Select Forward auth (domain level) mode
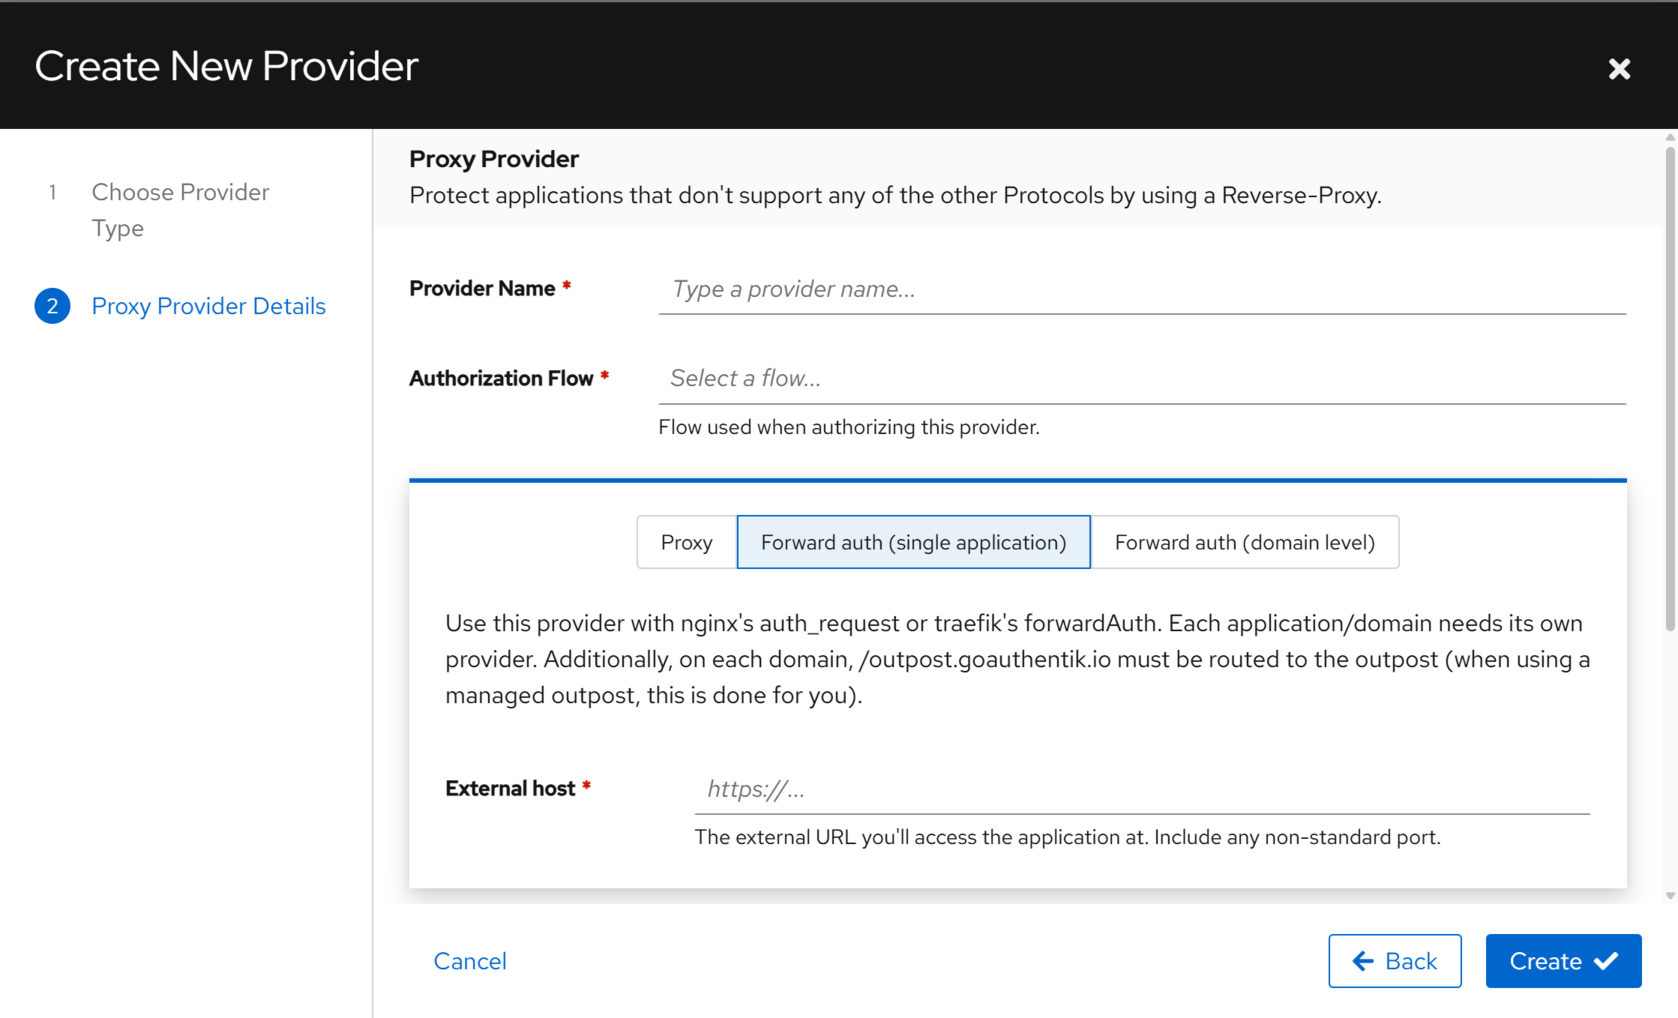 coord(1244,542)
